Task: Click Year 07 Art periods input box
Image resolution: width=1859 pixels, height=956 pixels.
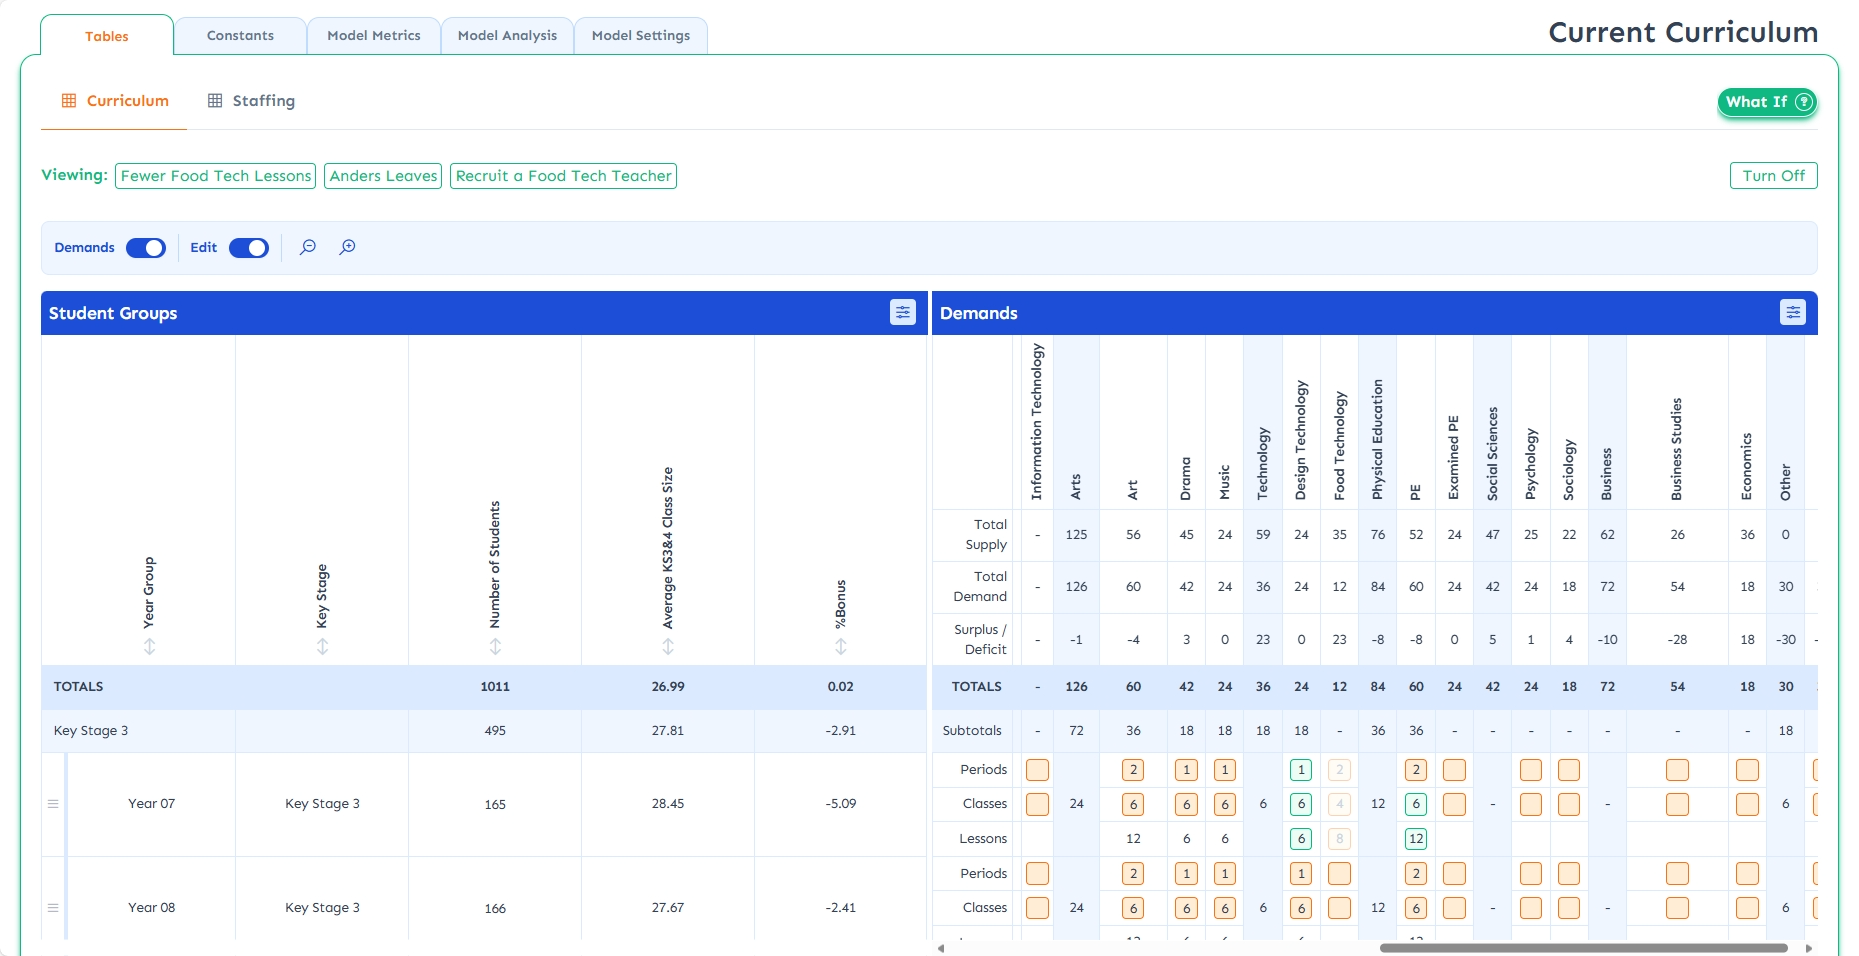Action: [1133, 770]
